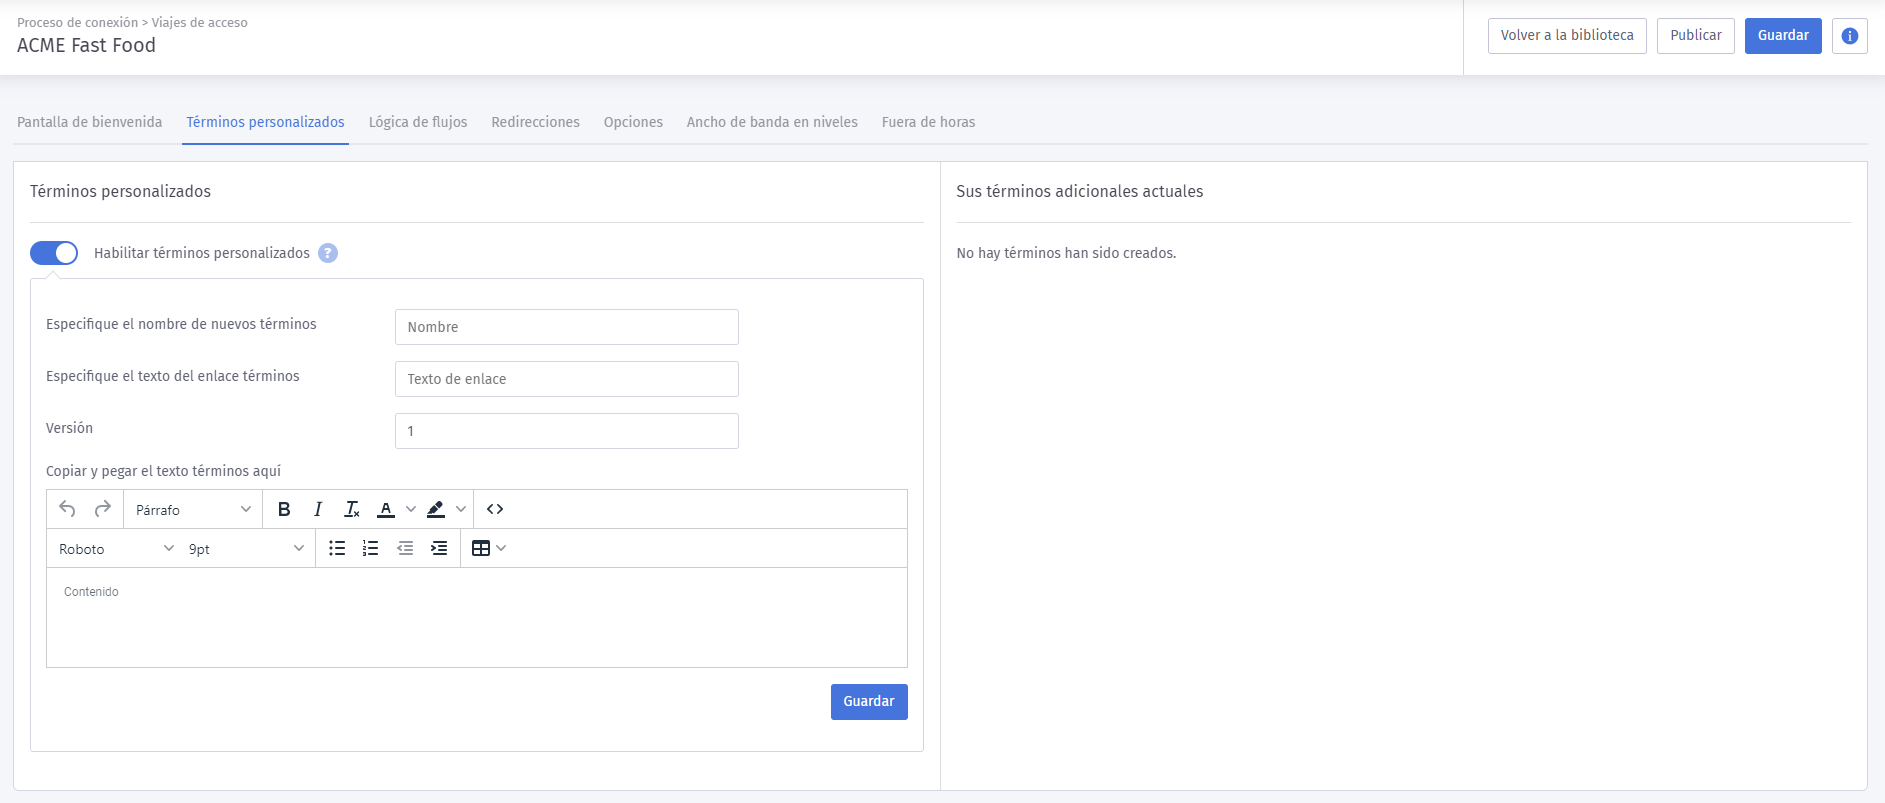Click the Volver a la biblioteca button
1885x803 pixels.
click(1567, 36)
